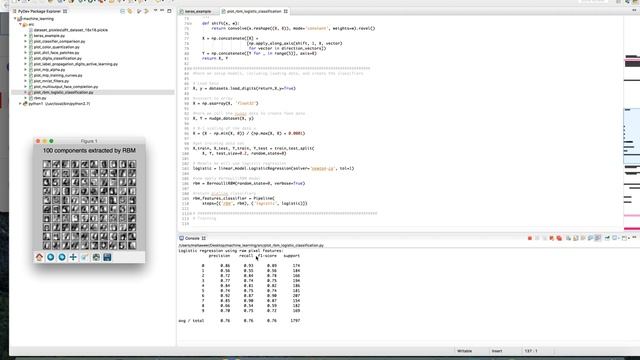The height and width of the screenshot is (360, 640).
Task: Click the RBM components image grid in Figure 1
Action: pyautogui.click(x=89, y=204)
